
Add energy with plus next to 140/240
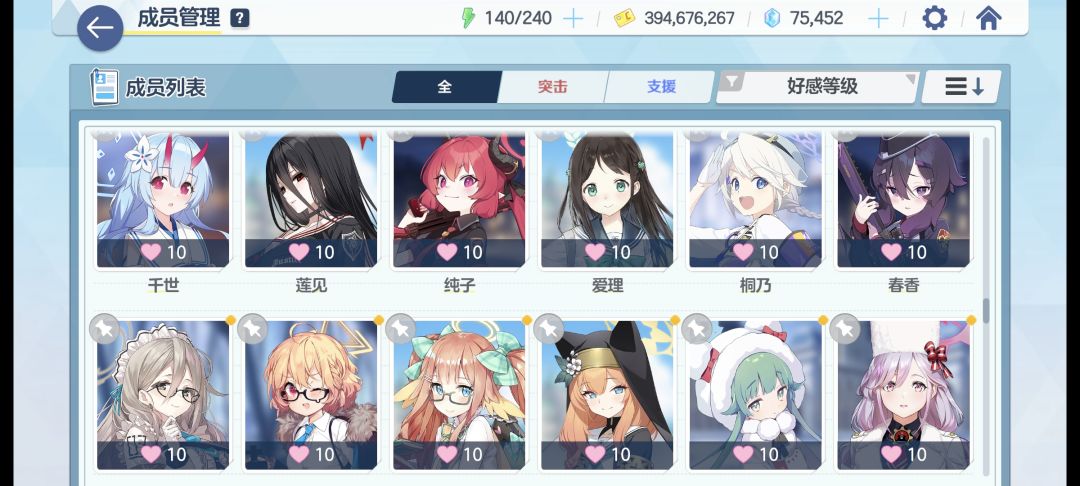coord(573,19)
